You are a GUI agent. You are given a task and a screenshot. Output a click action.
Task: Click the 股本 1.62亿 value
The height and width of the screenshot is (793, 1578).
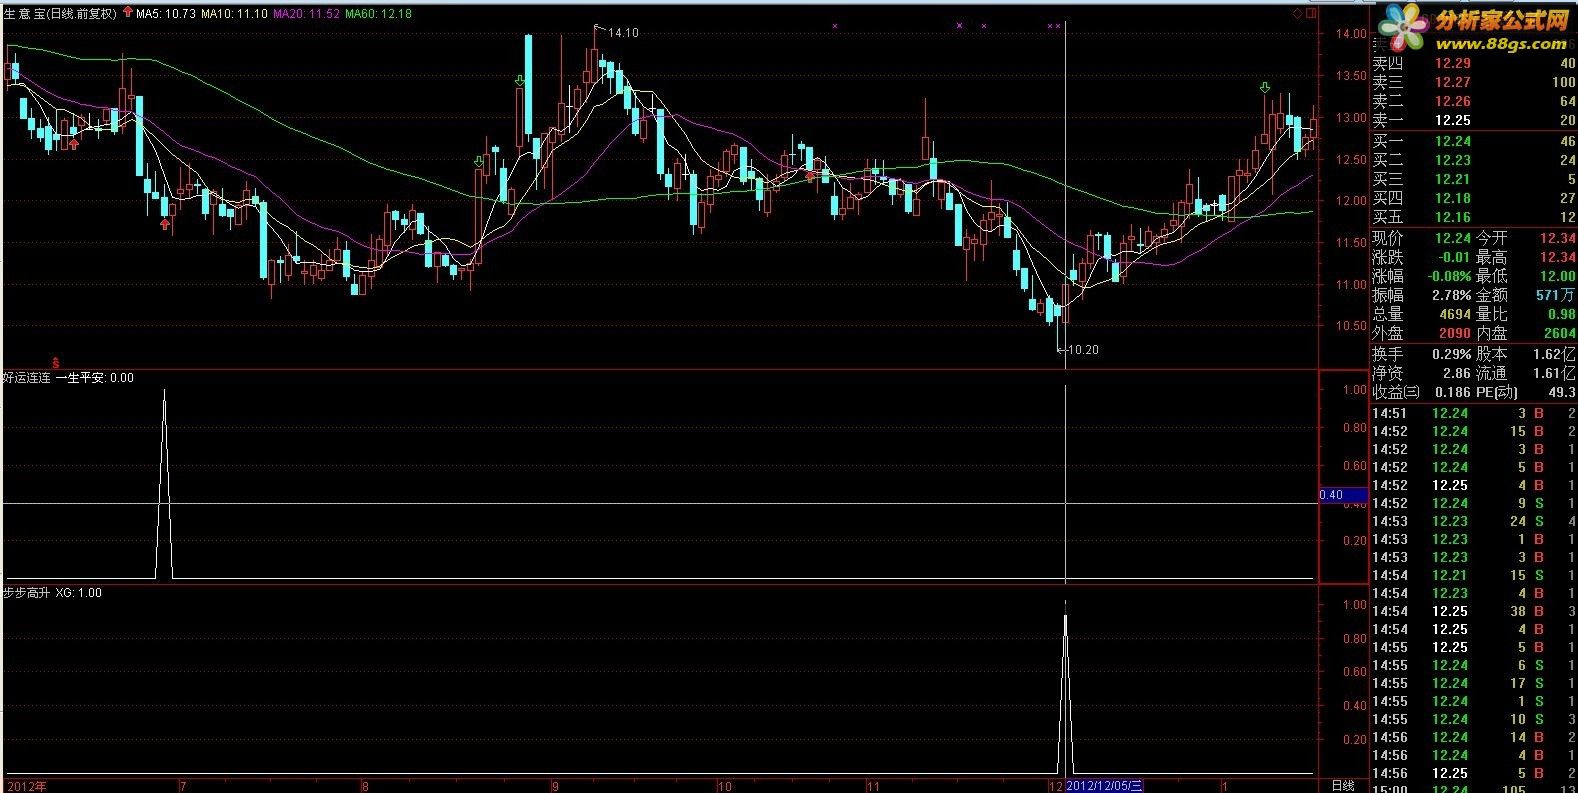coord(1556,354)
